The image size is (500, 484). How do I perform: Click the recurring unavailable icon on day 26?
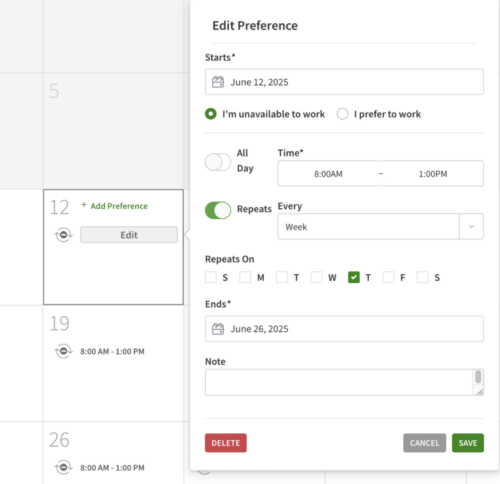(x=63, y=467)
